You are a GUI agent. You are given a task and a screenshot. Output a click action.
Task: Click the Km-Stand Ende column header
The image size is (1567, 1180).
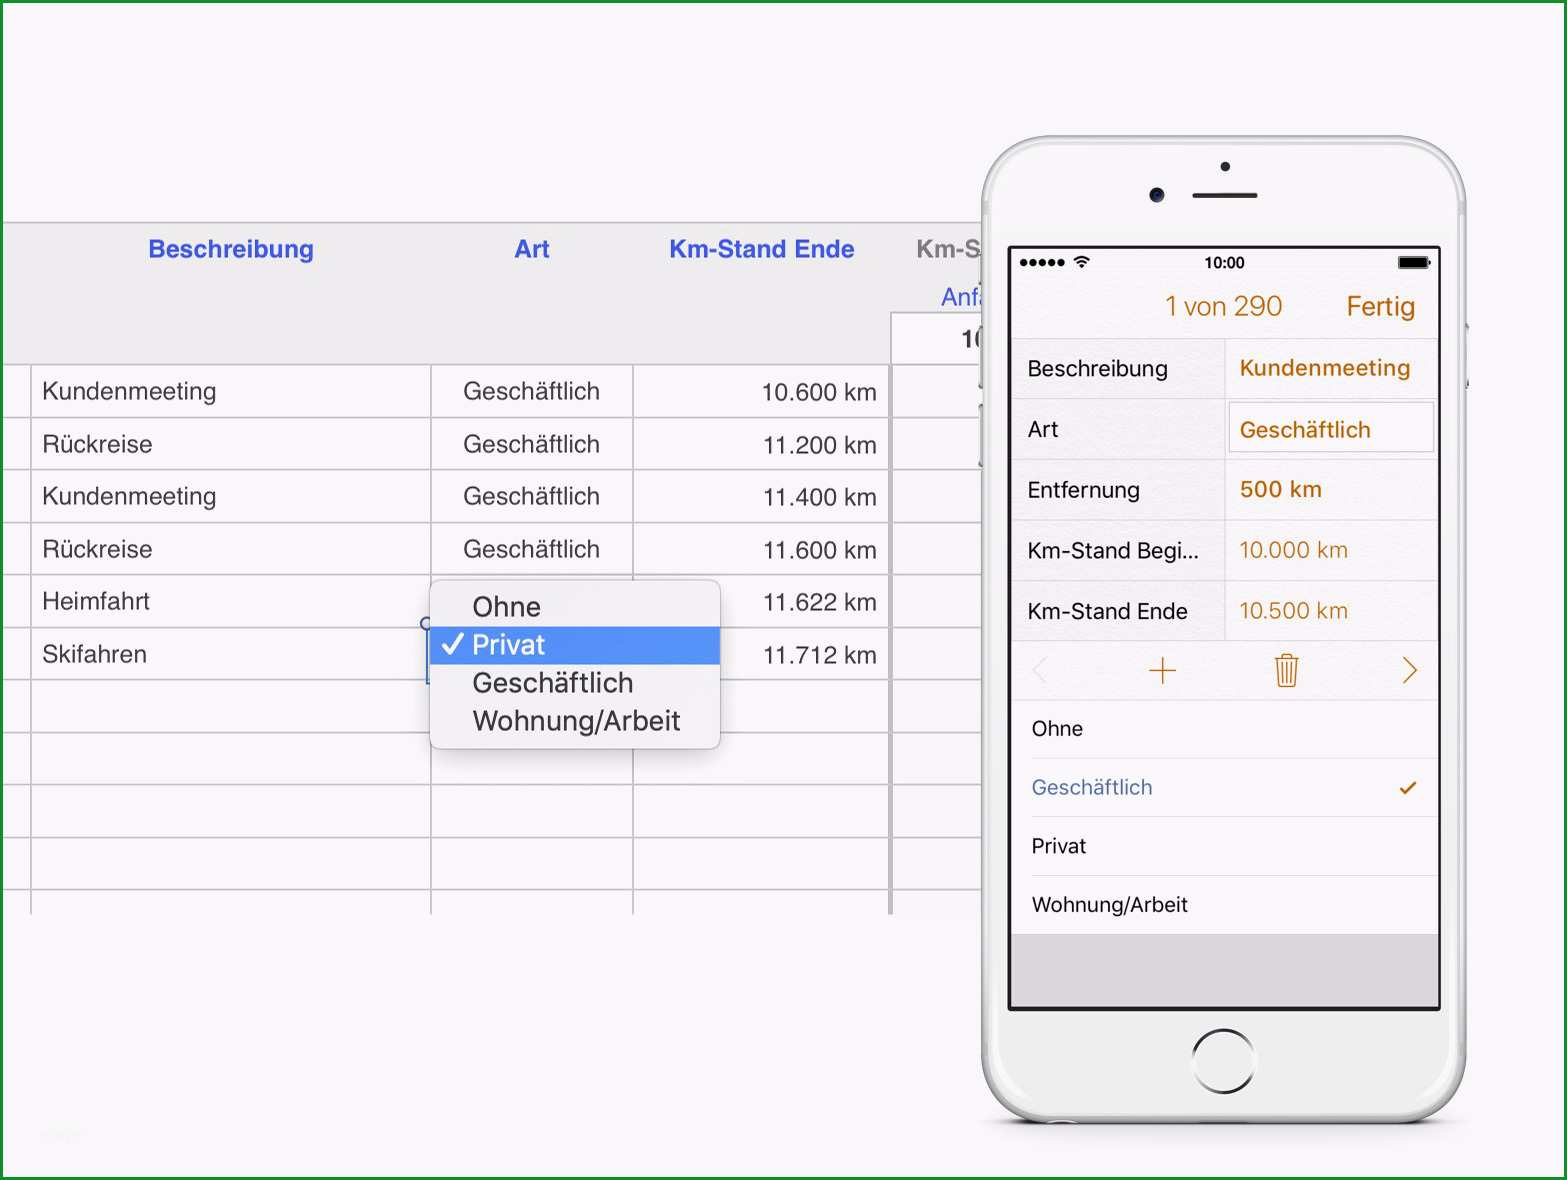pos(762,249)
